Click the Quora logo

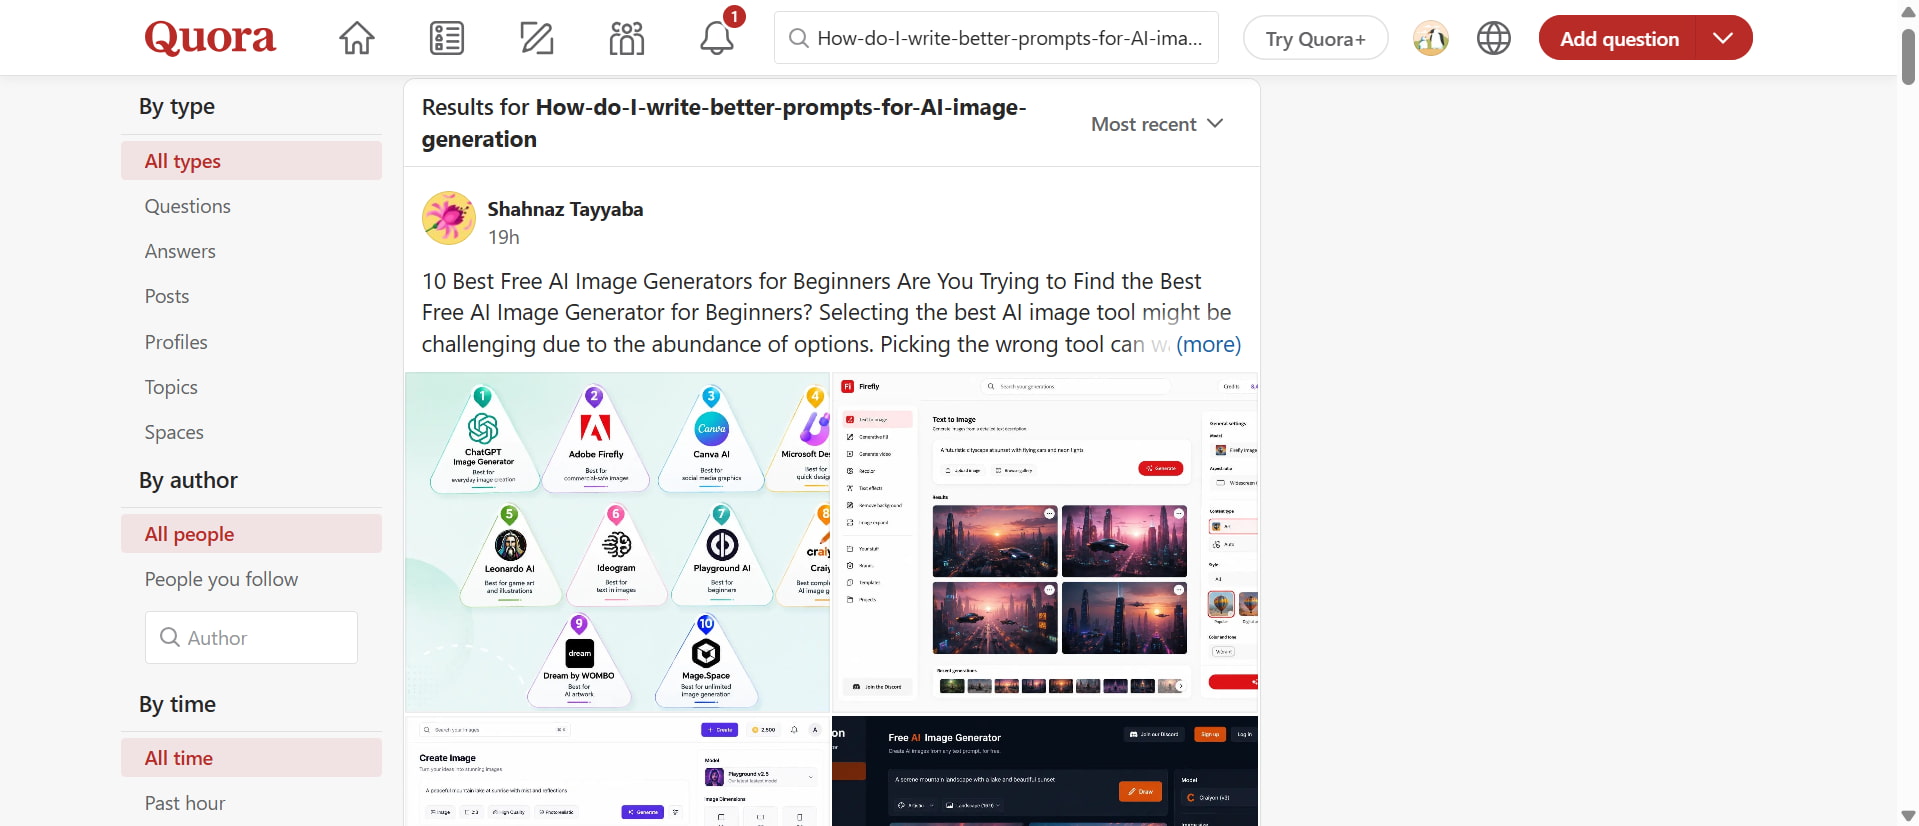pyautogui.click(x=210, y=38)
